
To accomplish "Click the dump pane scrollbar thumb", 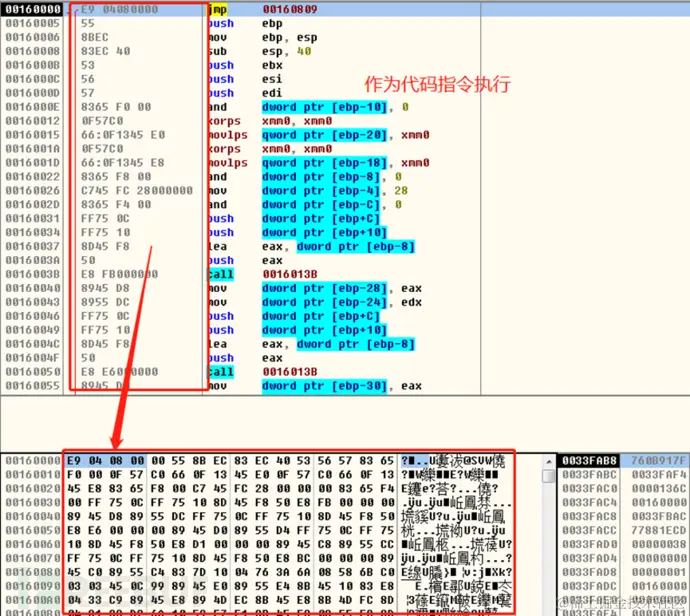I will 549,476.
